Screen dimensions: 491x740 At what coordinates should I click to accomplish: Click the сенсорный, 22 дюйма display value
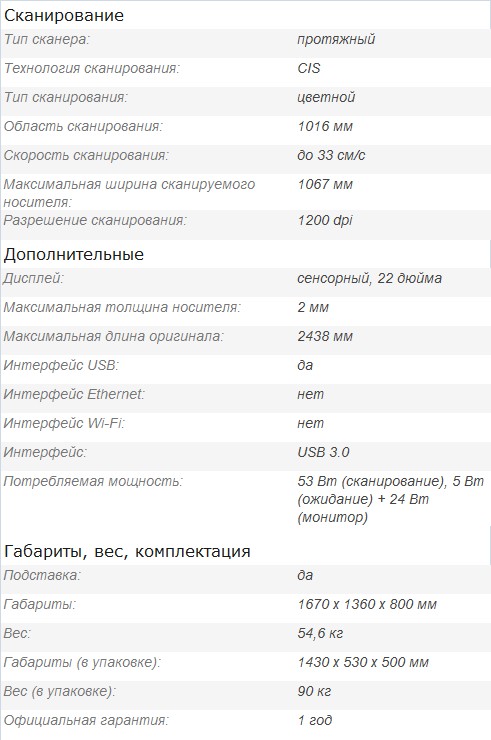click(x=370, y=278)
